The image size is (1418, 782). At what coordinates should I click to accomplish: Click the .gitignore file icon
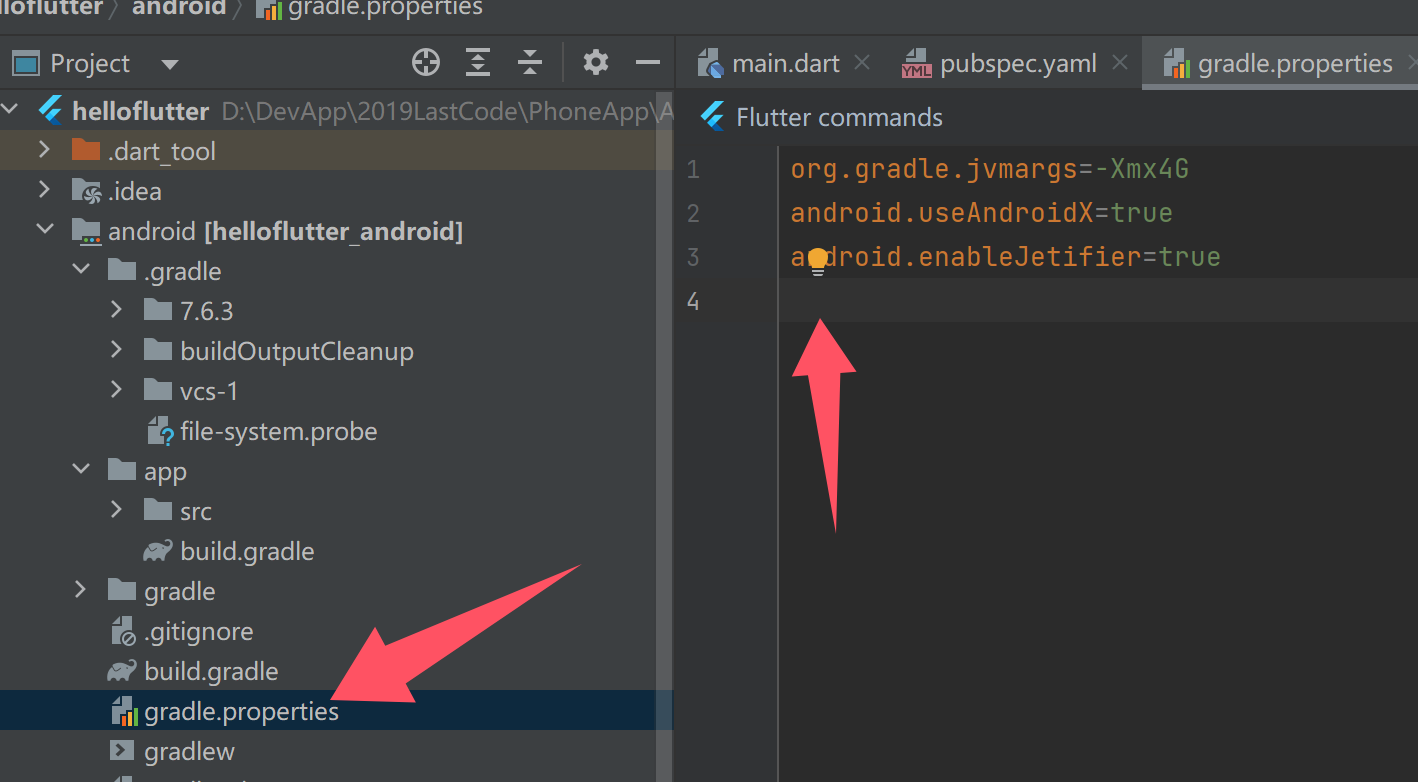tap(122, 631)
